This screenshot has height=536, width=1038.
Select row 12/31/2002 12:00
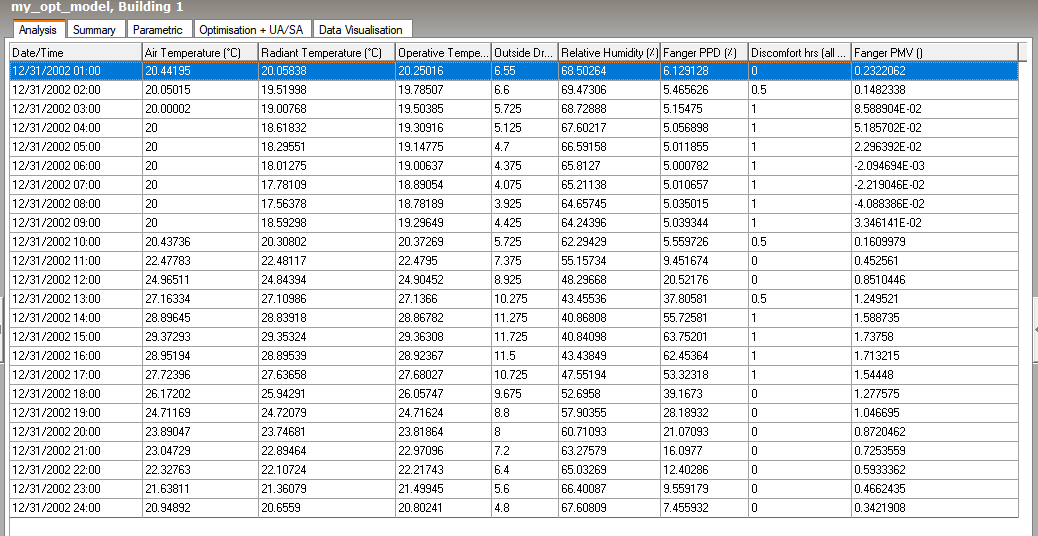point(514,279)
